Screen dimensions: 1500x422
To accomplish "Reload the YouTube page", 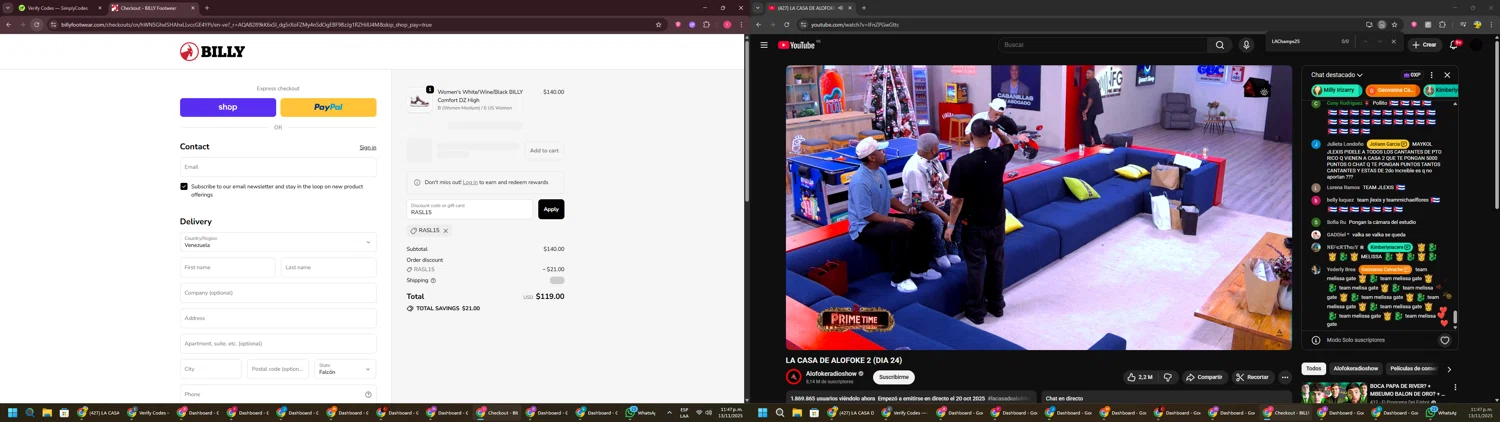I will coord(787,24).
